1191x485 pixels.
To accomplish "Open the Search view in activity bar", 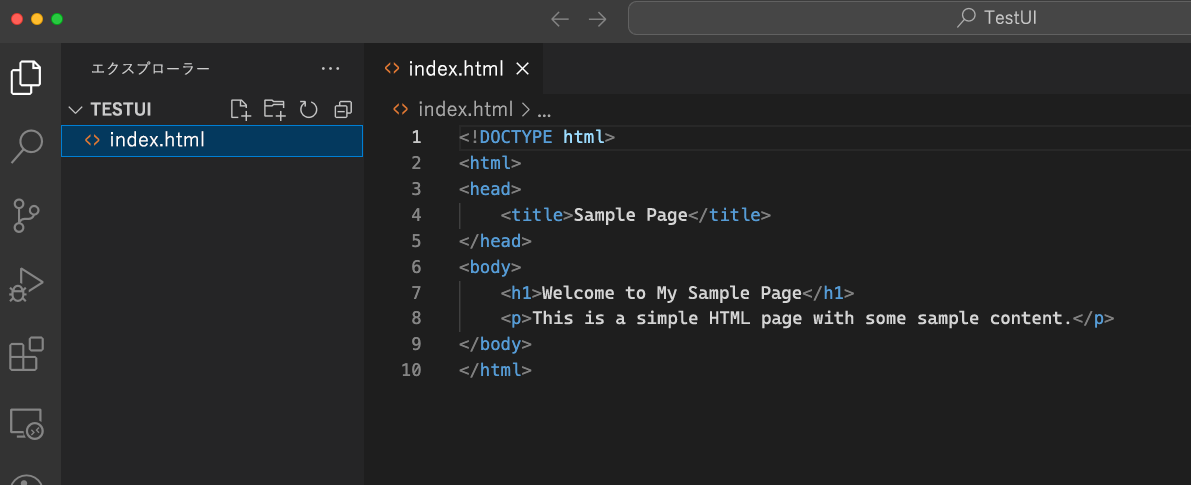I will pos(27,146).
